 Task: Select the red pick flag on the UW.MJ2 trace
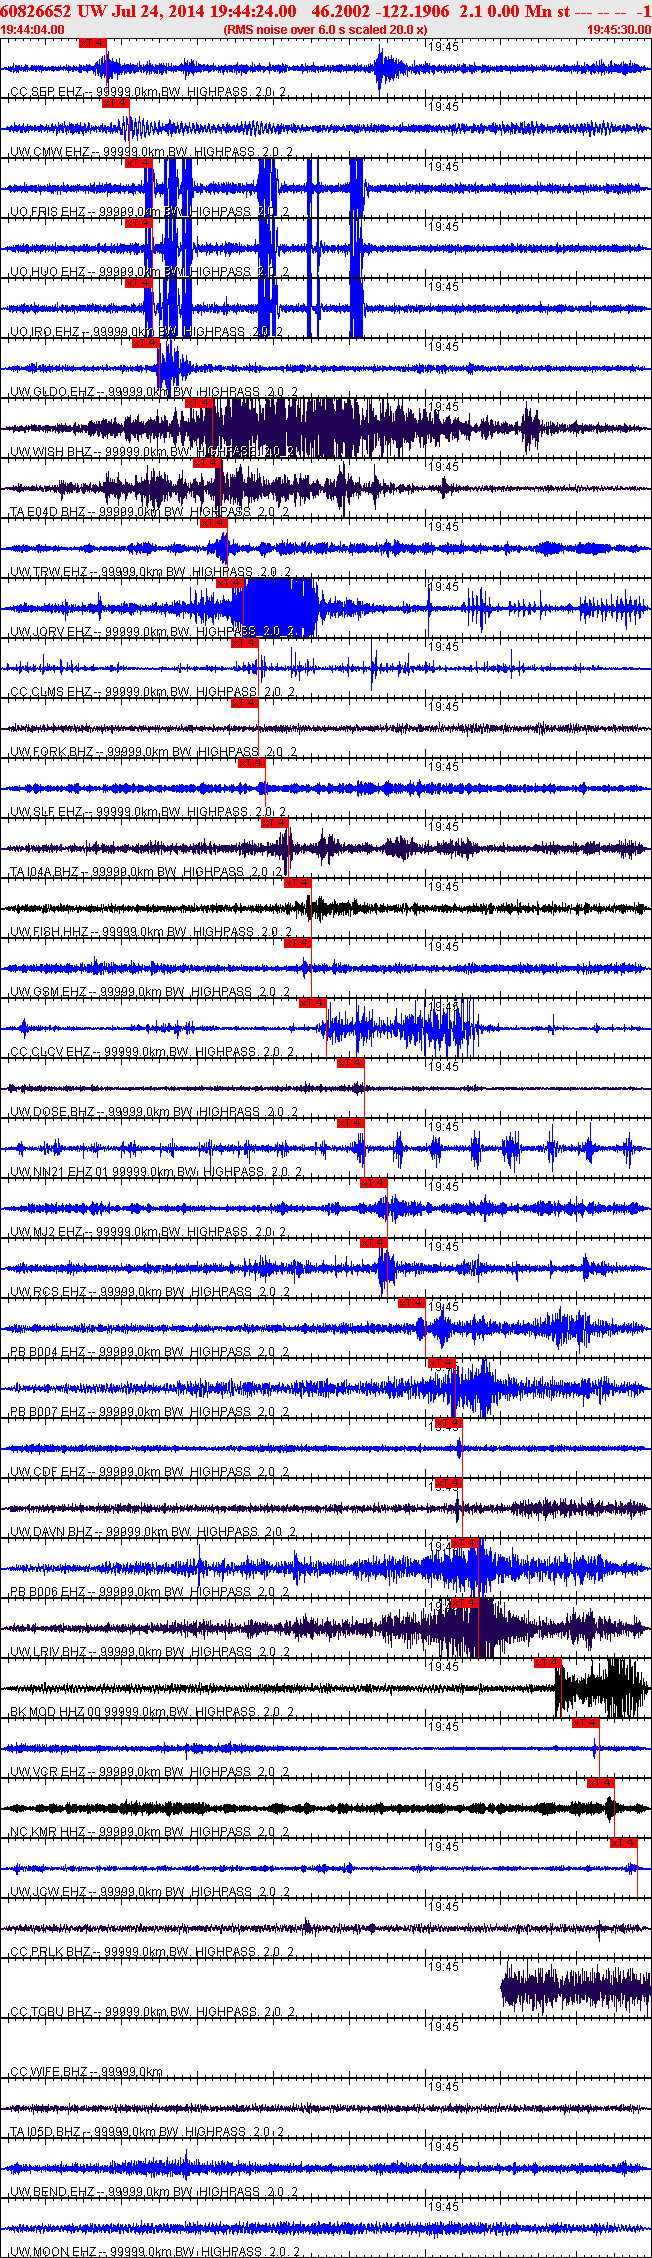pyautogui.click(x=374, y=1183)
